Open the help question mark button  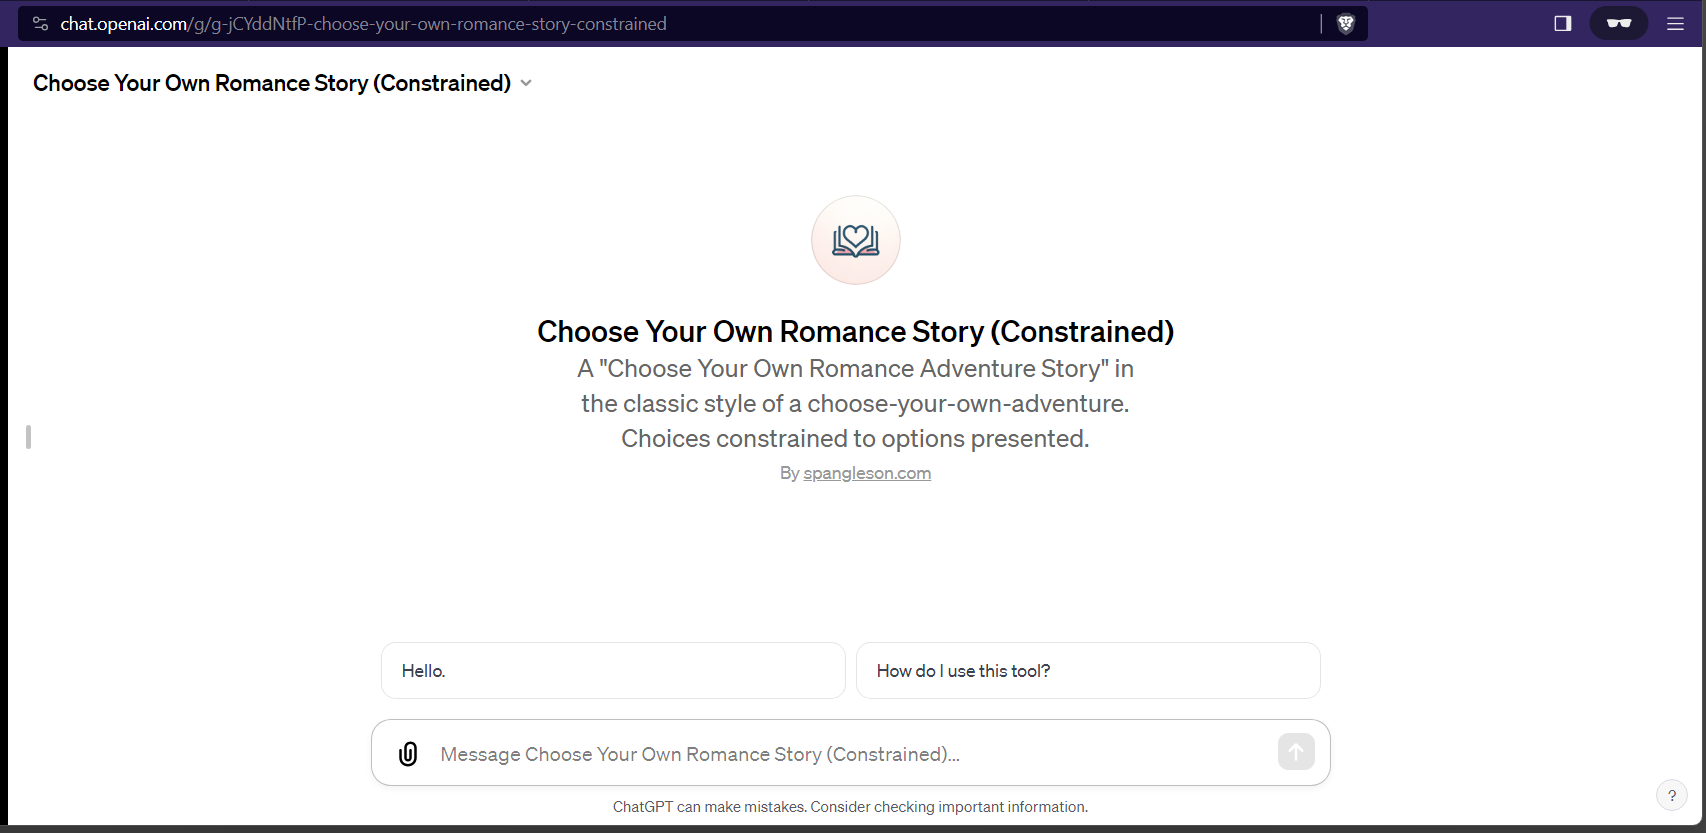[1672, 796]
